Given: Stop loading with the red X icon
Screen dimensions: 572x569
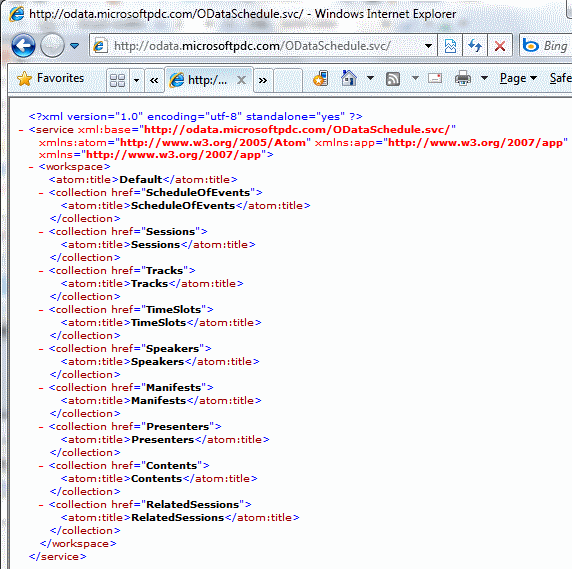Looking at the screenshot, I should tap(500, 46).
